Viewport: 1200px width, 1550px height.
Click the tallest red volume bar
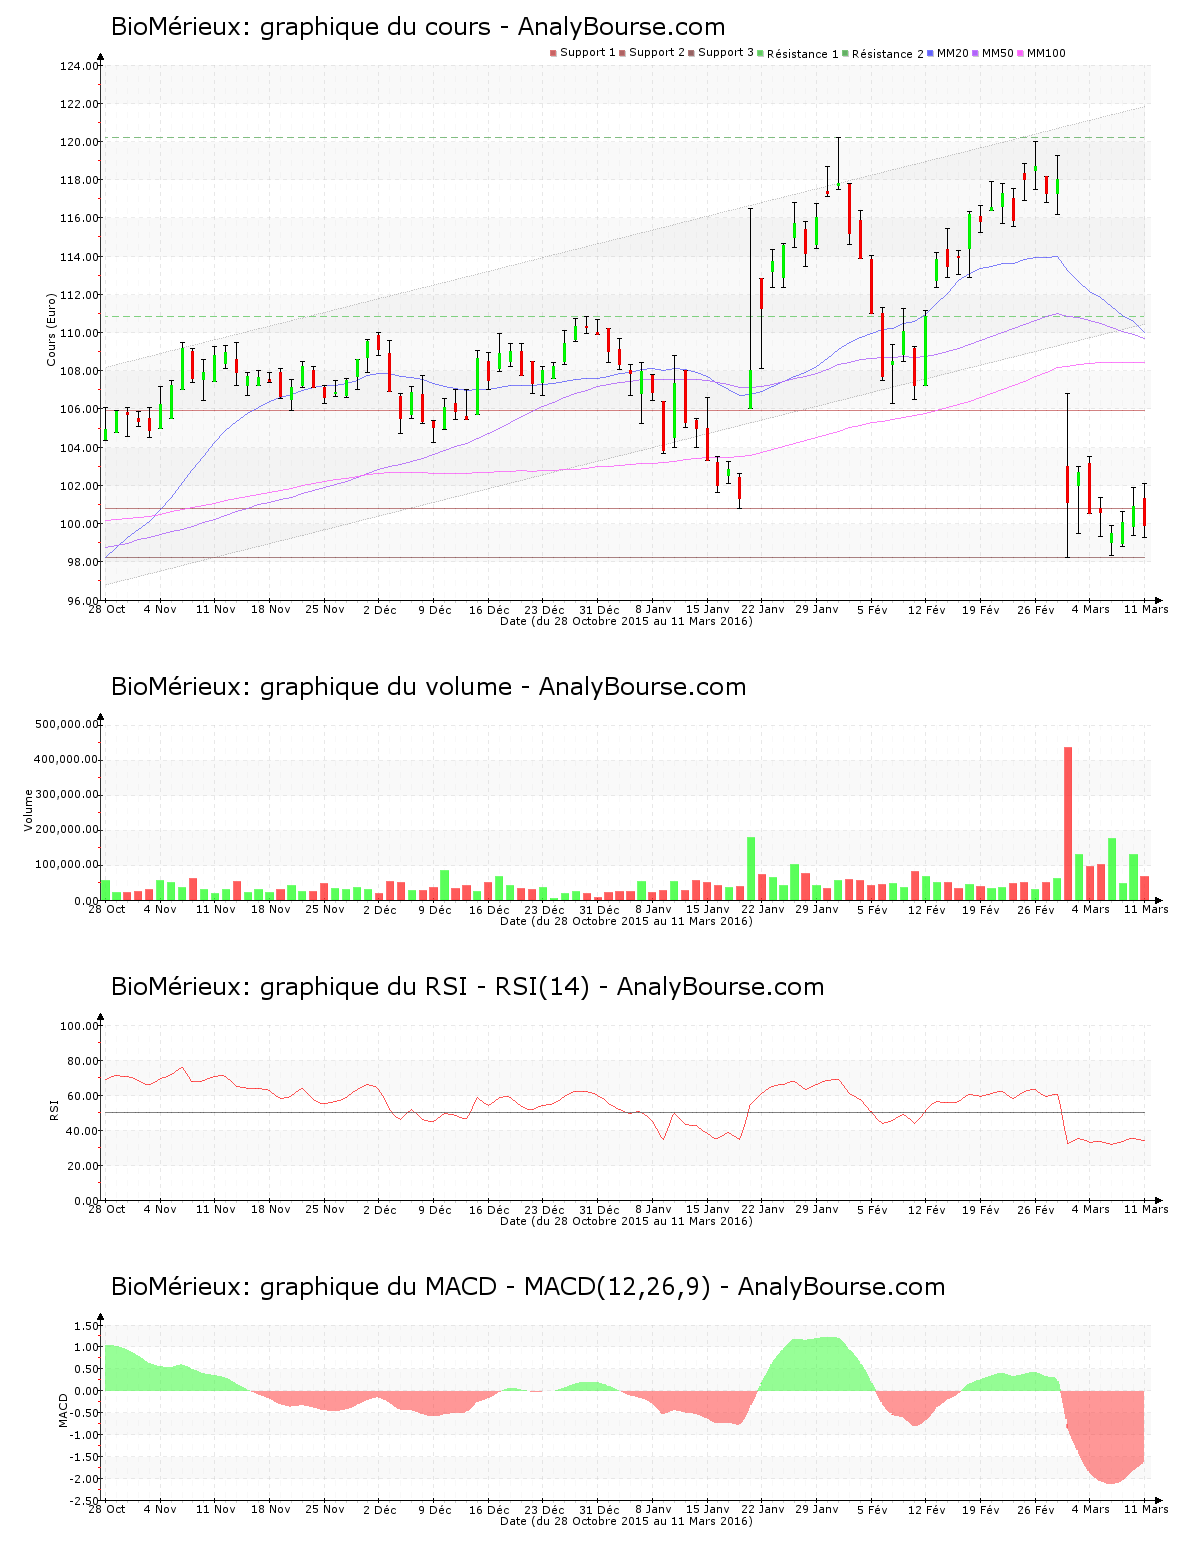tap(1068, 823)
